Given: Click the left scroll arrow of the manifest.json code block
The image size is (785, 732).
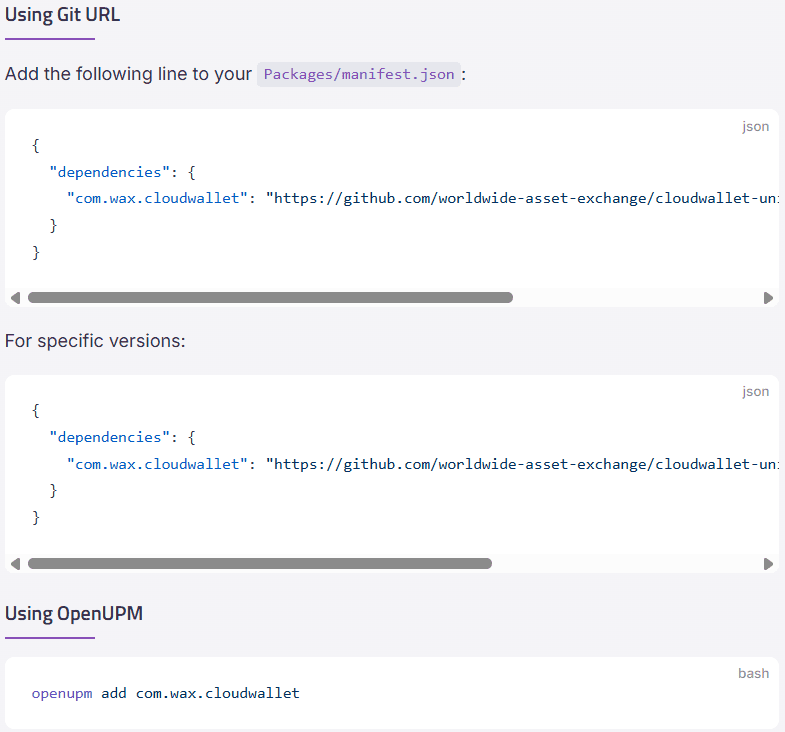Looking at the screenshot, I should 14,298.
